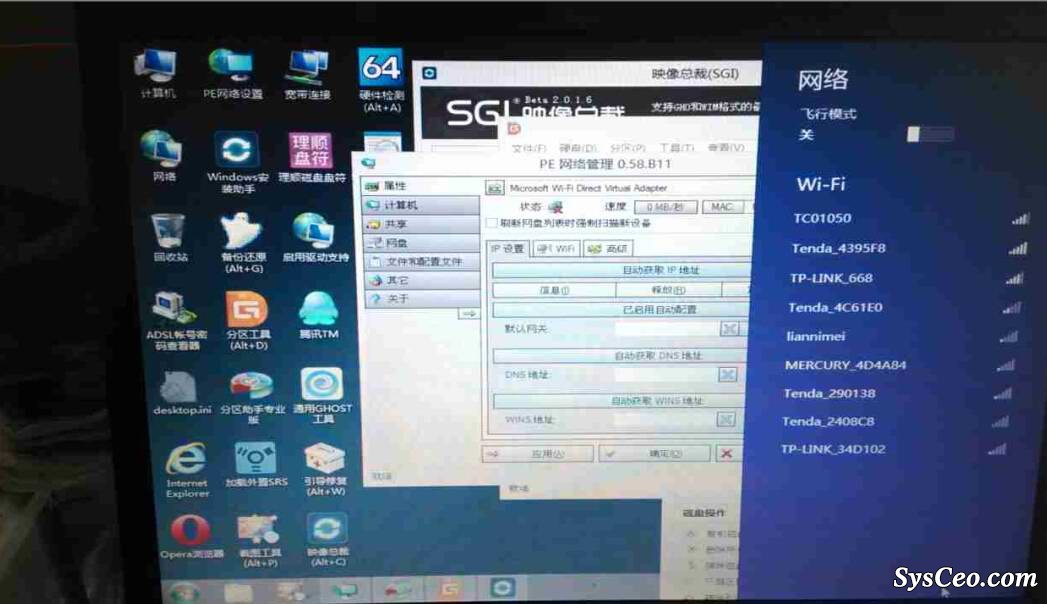Click the WINS 地址 input field
1047x604 pixels.
click(664, 420)
